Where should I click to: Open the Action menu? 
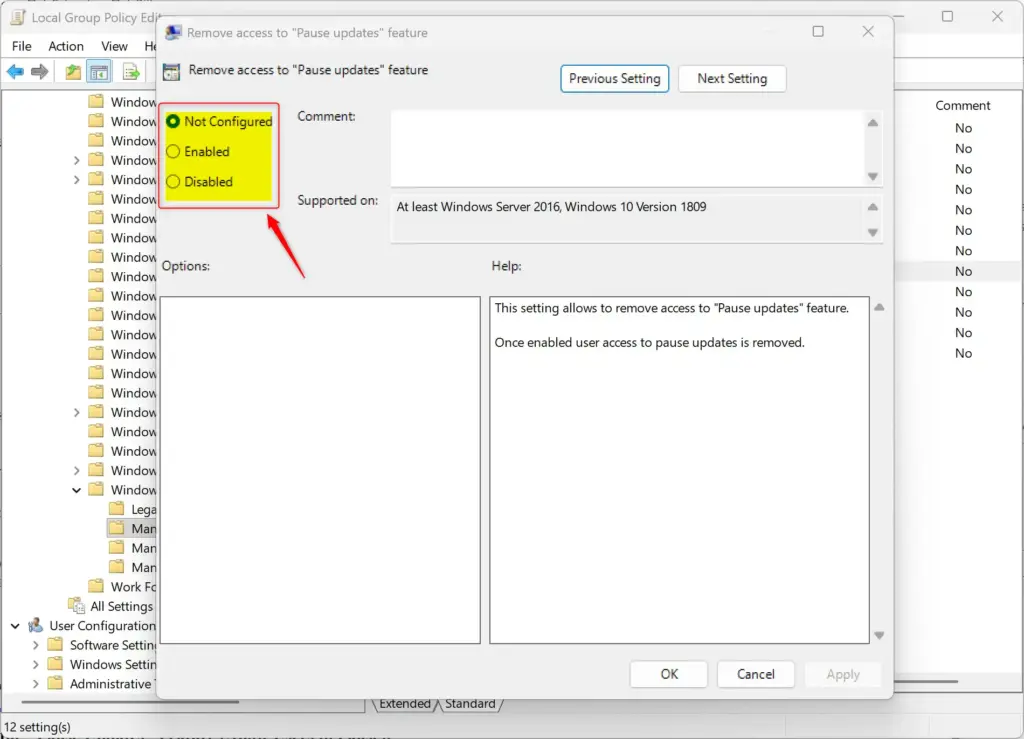click(66, 46)
